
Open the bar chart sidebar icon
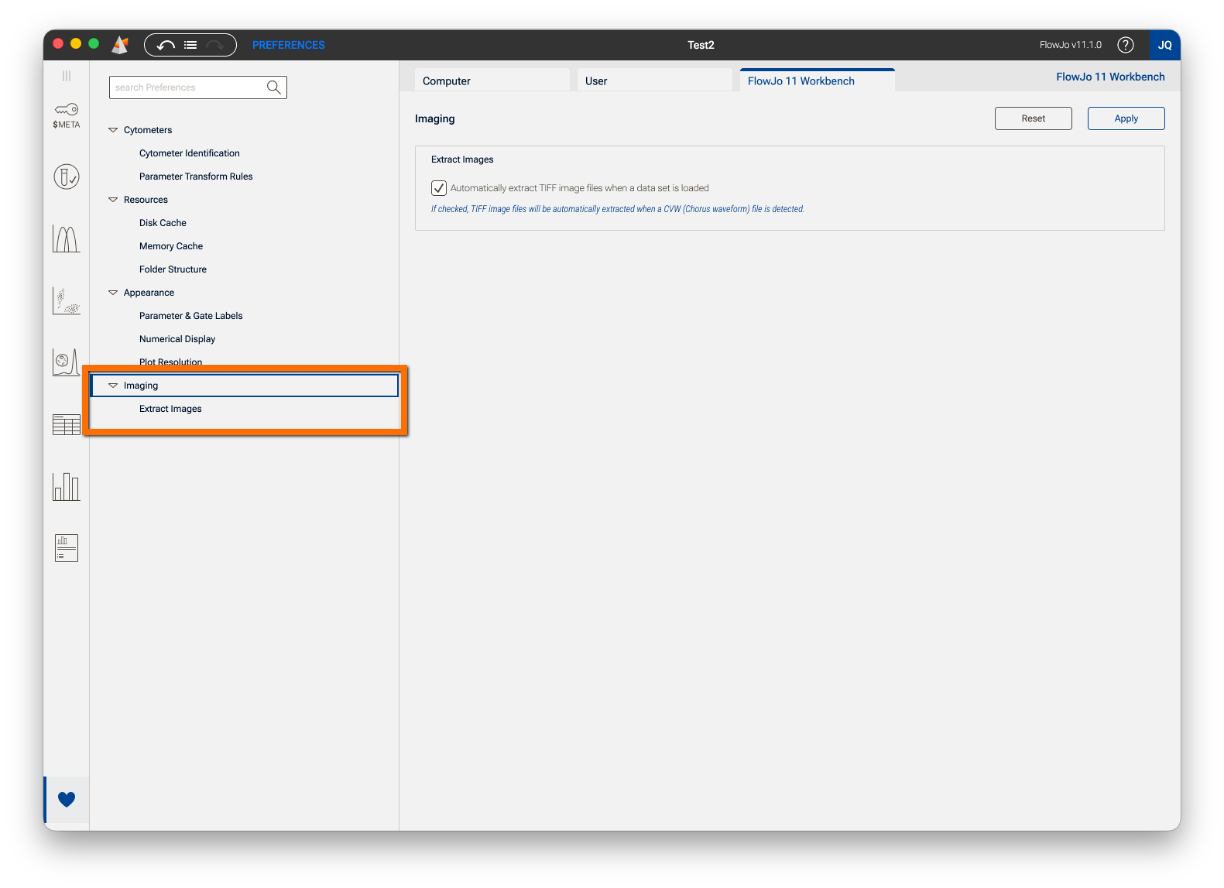coord(66,487)
